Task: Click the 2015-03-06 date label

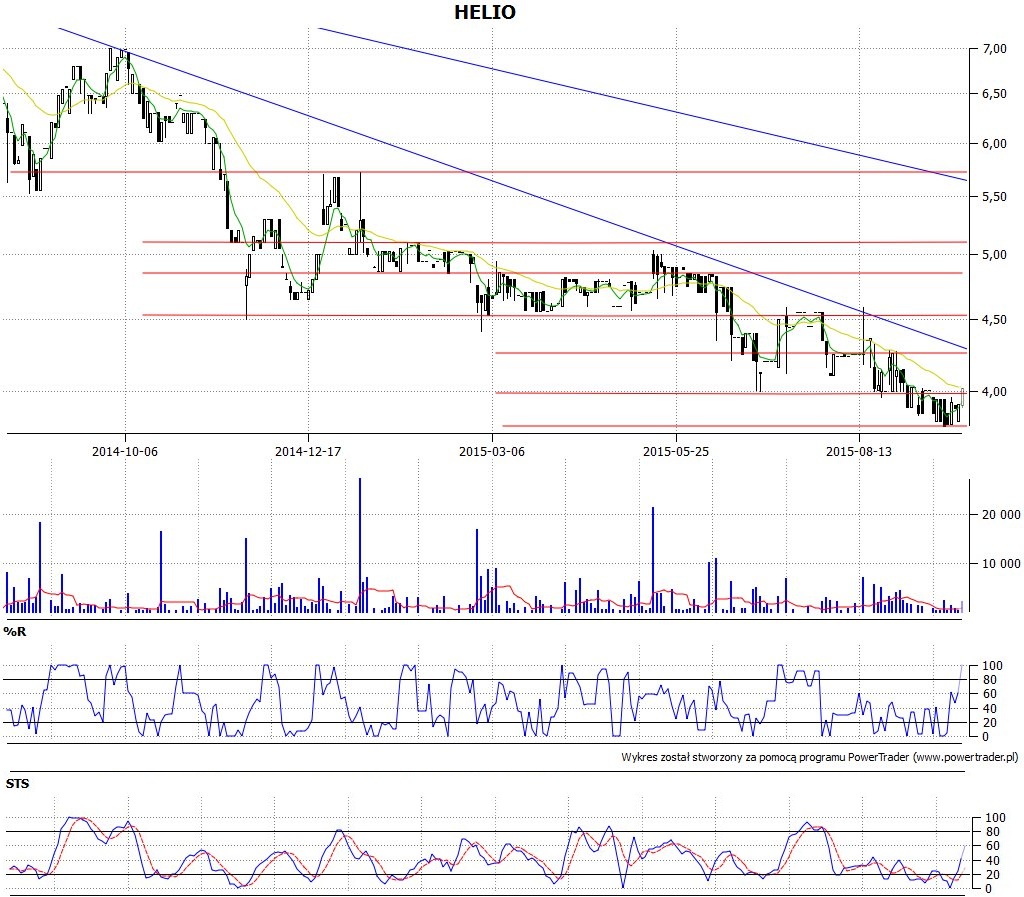Action: click(x=492, y=451)
